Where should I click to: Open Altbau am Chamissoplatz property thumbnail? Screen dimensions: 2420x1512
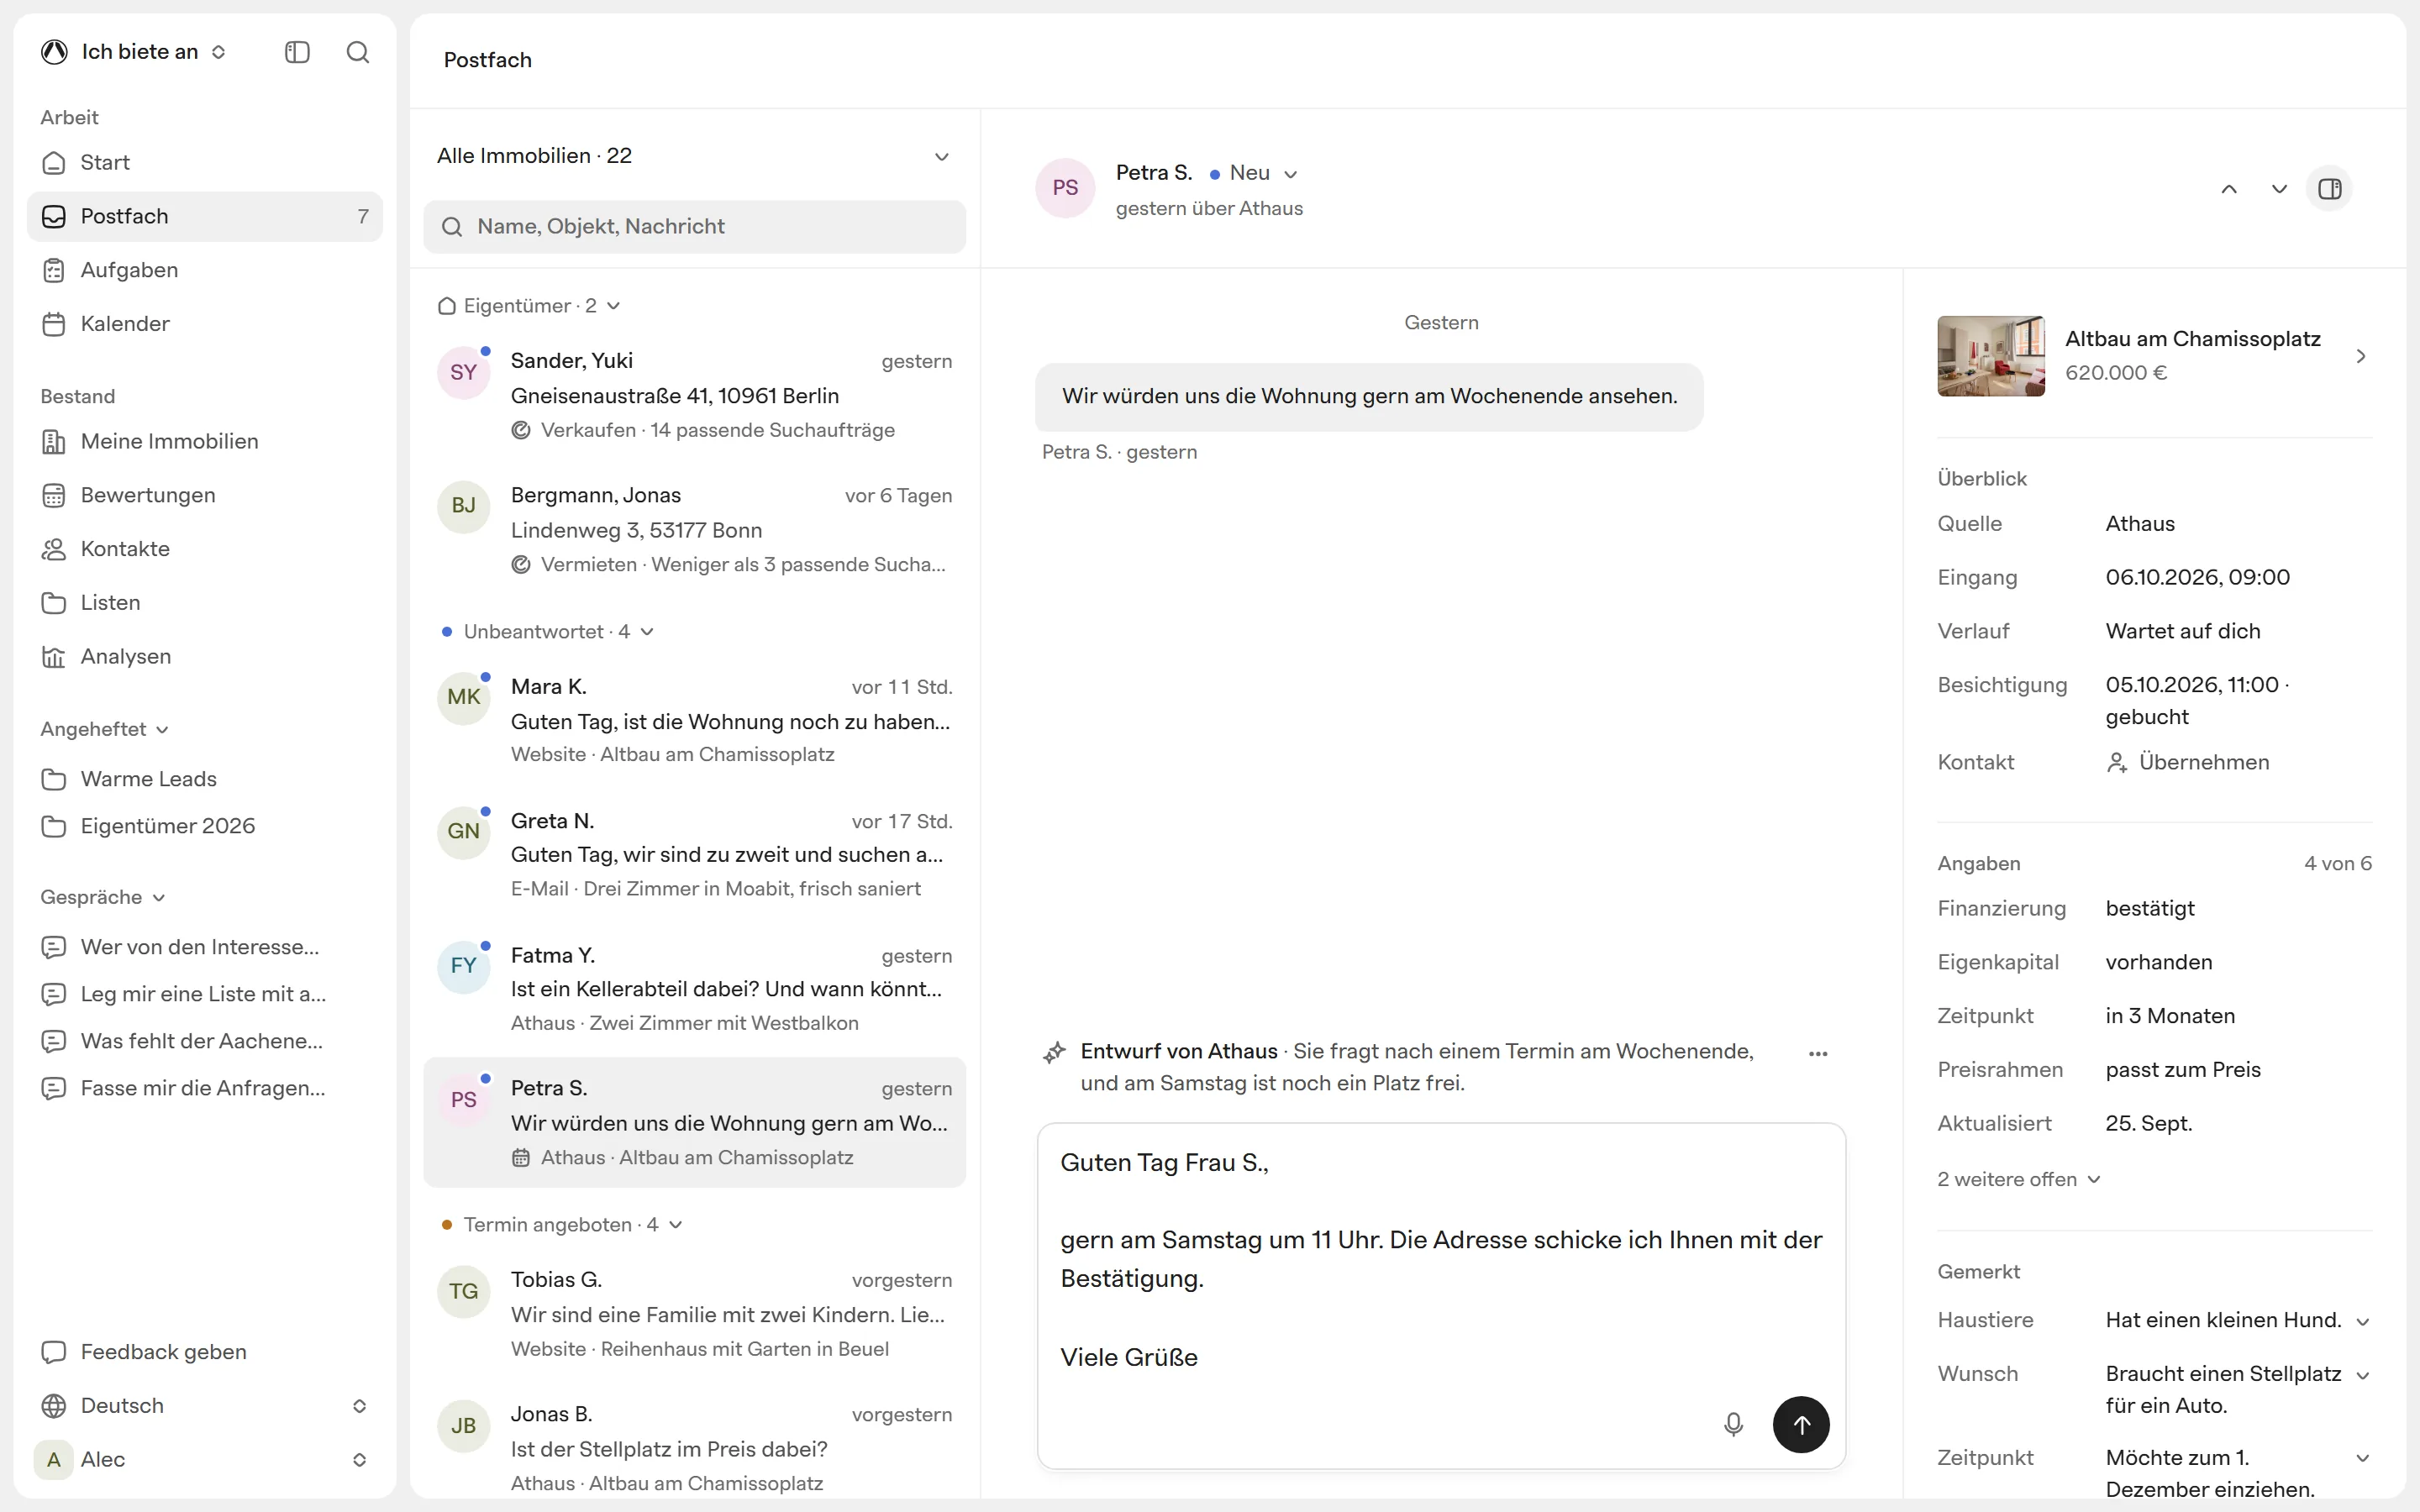1991,356
